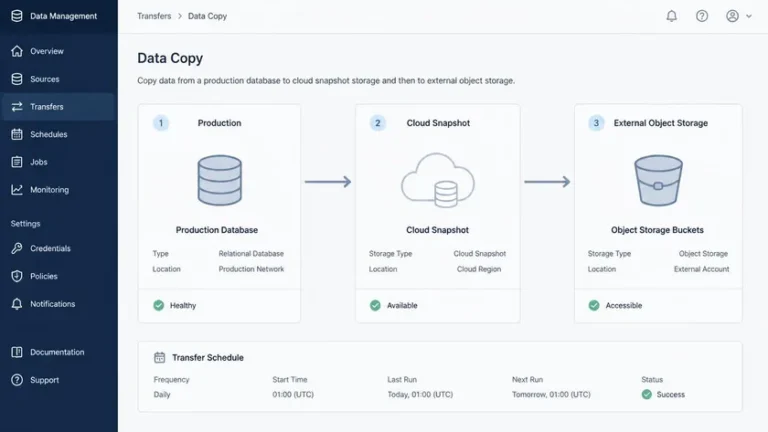Click the Support question mark icon

click(17, 380)
